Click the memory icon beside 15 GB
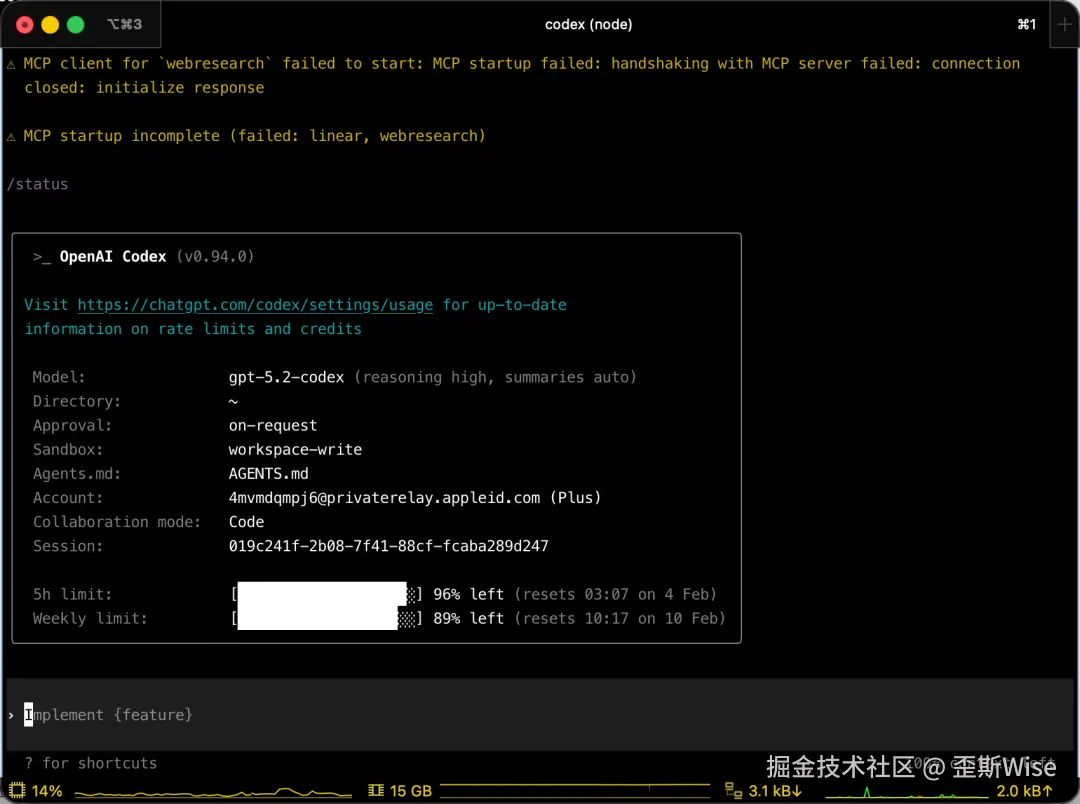This screenshot has height=804, width=1080. tap(375, 790)
